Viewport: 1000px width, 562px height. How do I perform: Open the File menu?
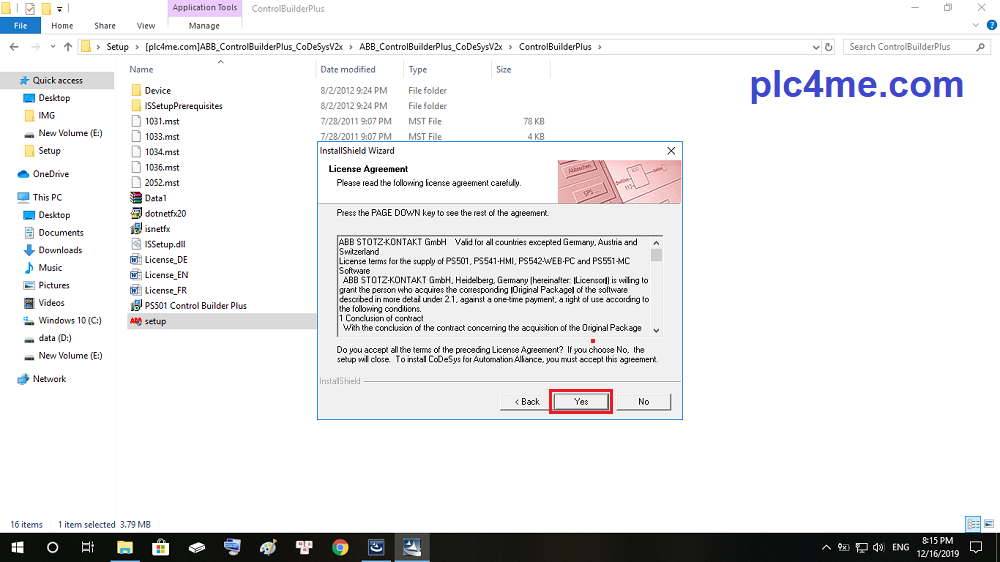pyautogui.click(x=20, y=26)
